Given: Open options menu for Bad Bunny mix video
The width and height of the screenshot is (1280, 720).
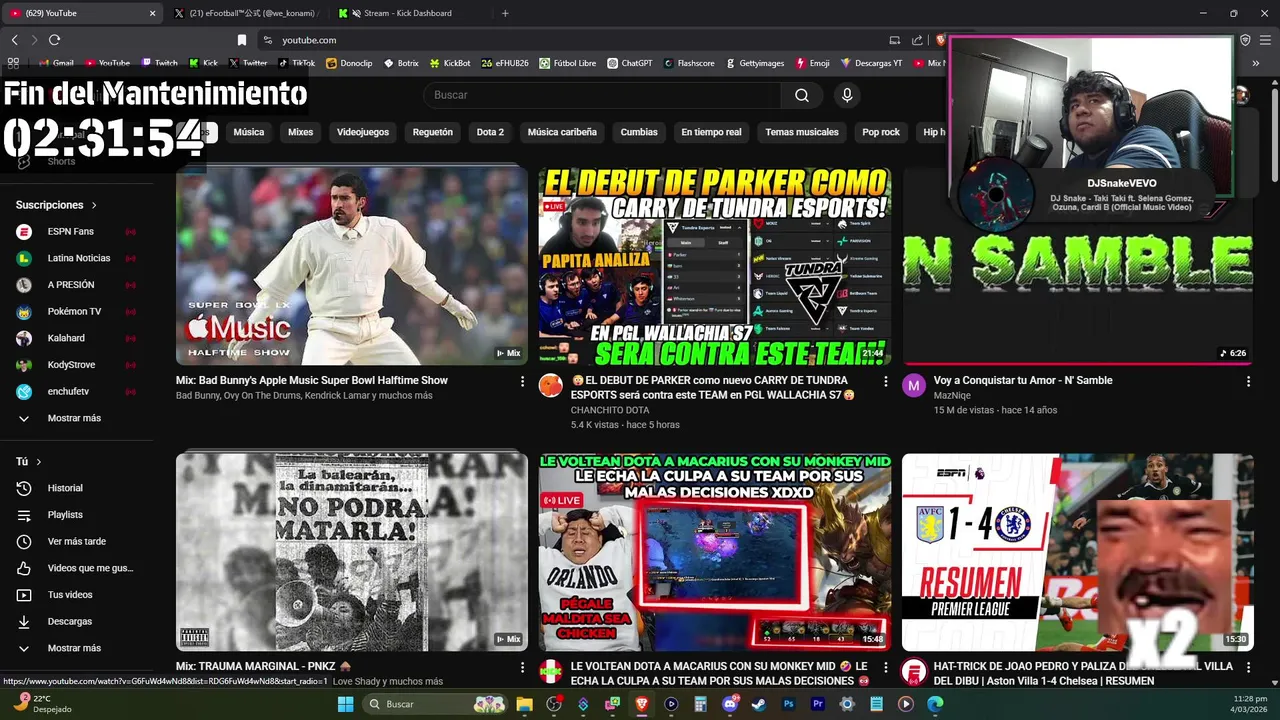Looking at the screenshot, I should [x=522, y=381].
